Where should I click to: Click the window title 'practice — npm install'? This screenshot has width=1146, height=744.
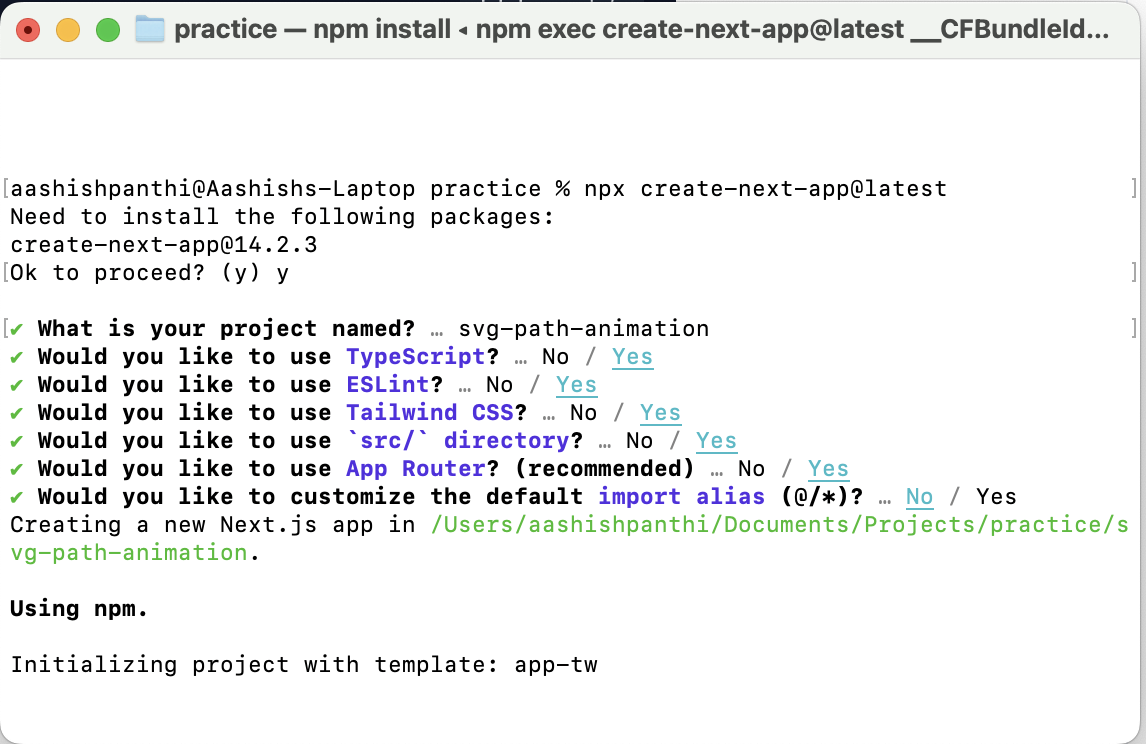312,30
